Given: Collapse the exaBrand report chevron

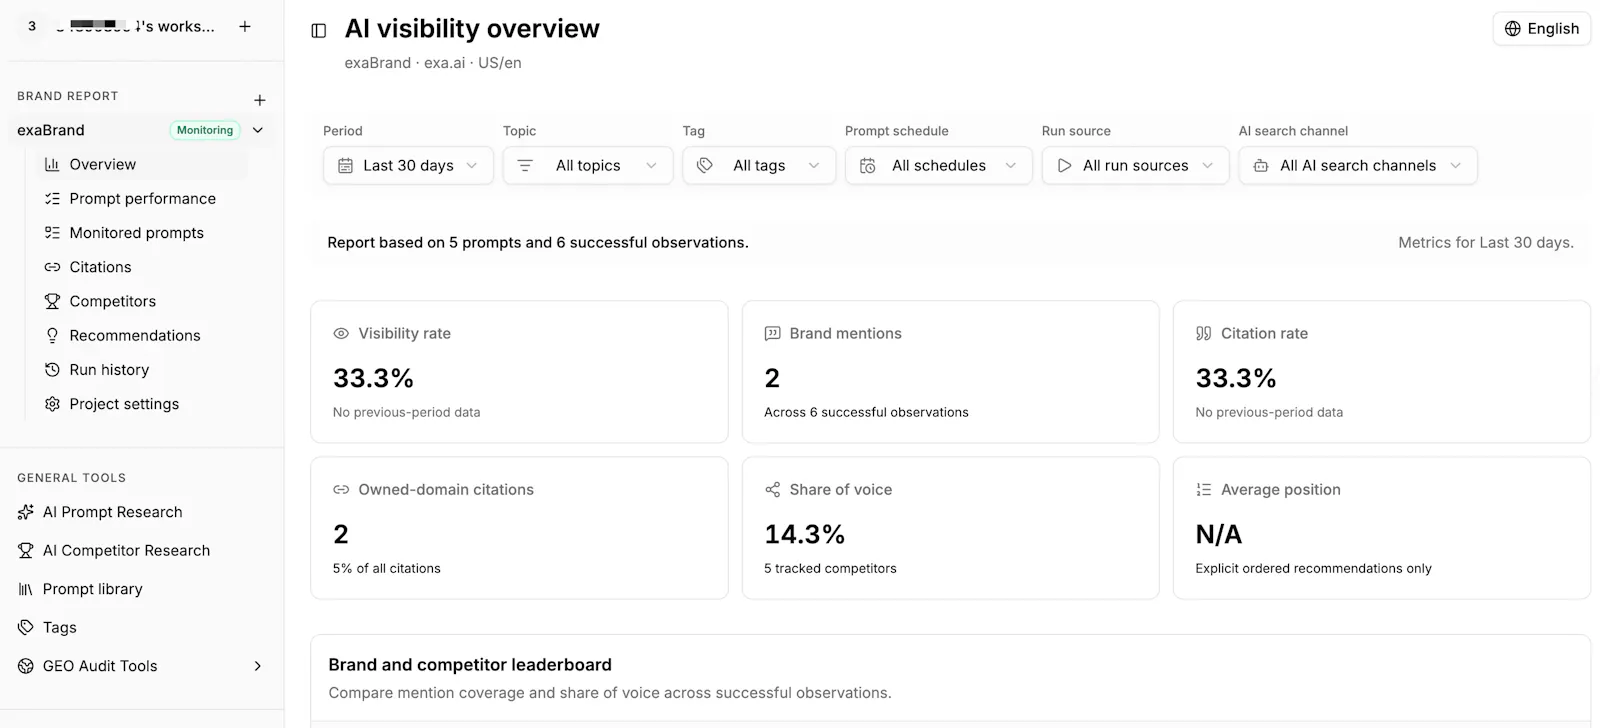Looking at the screenshot, I should tap(258, 130).
